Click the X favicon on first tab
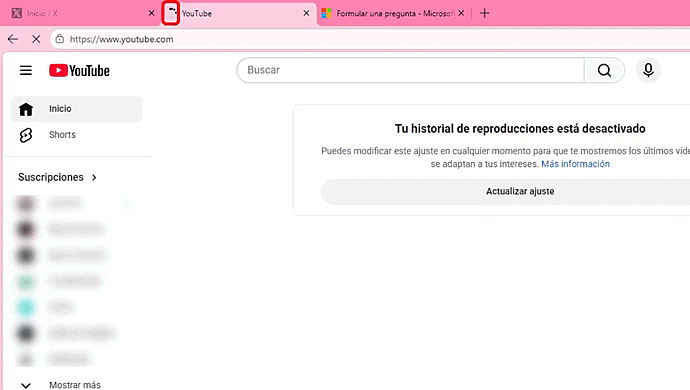This screenshot has height=390, width=690. click(17, 13)
